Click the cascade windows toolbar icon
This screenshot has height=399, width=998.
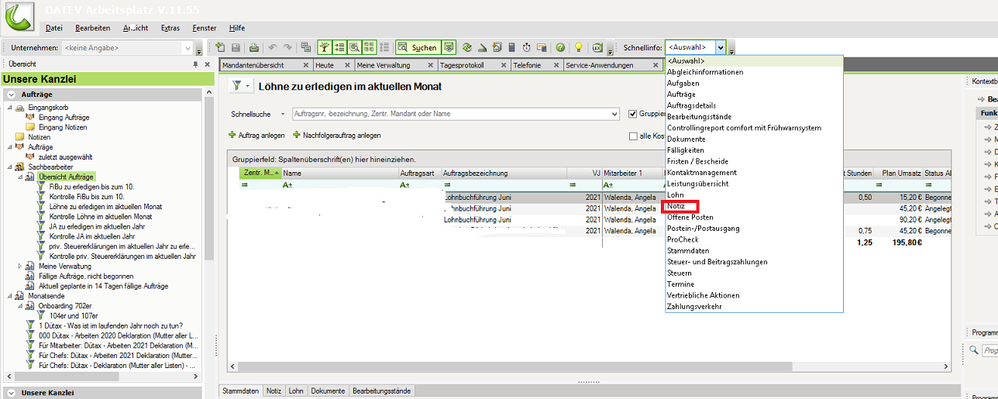tap(306, 48)
